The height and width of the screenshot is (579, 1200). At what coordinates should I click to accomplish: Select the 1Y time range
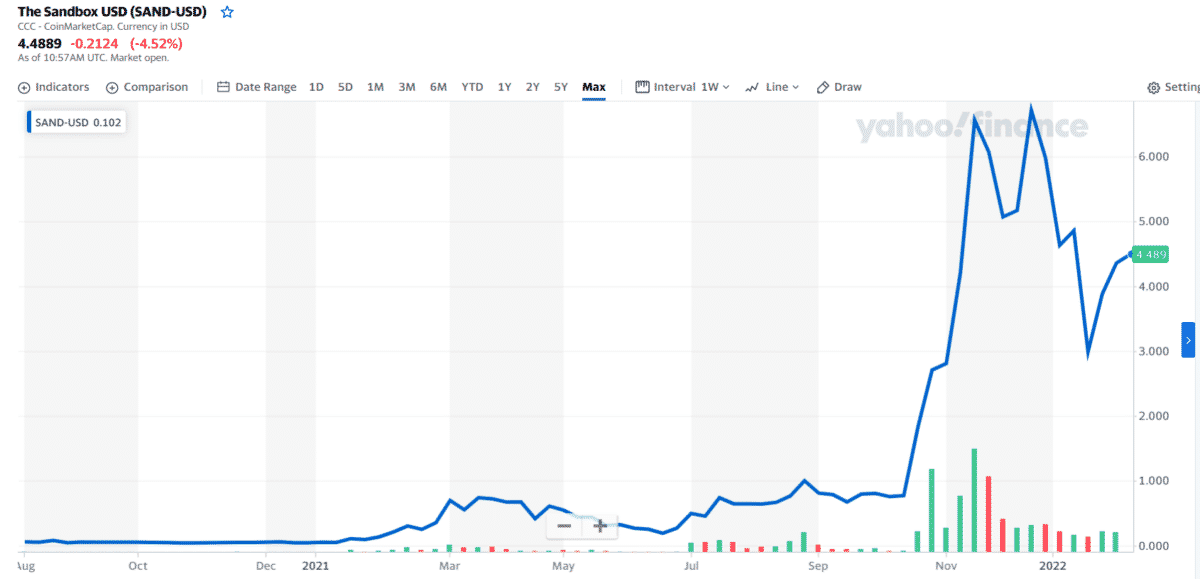[x=504, y=87]
